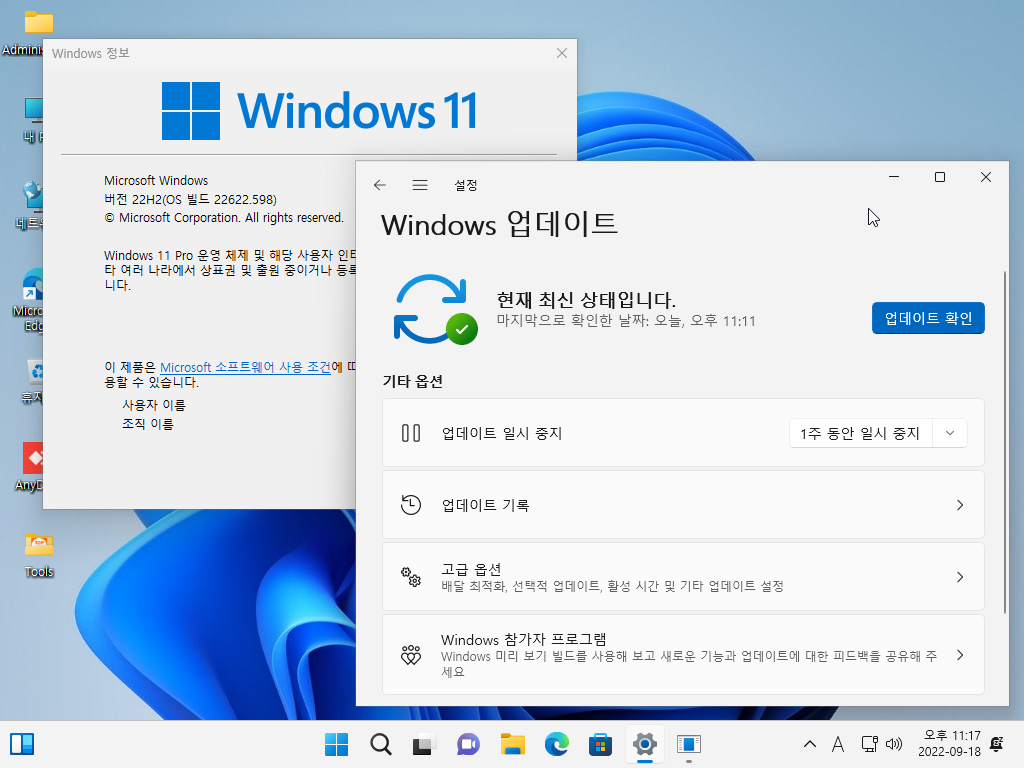Open the 1주 동안 일시 중지 dropdown
Image resolution: width=1024 pixels, height=768 pixels.
point(878,433)
